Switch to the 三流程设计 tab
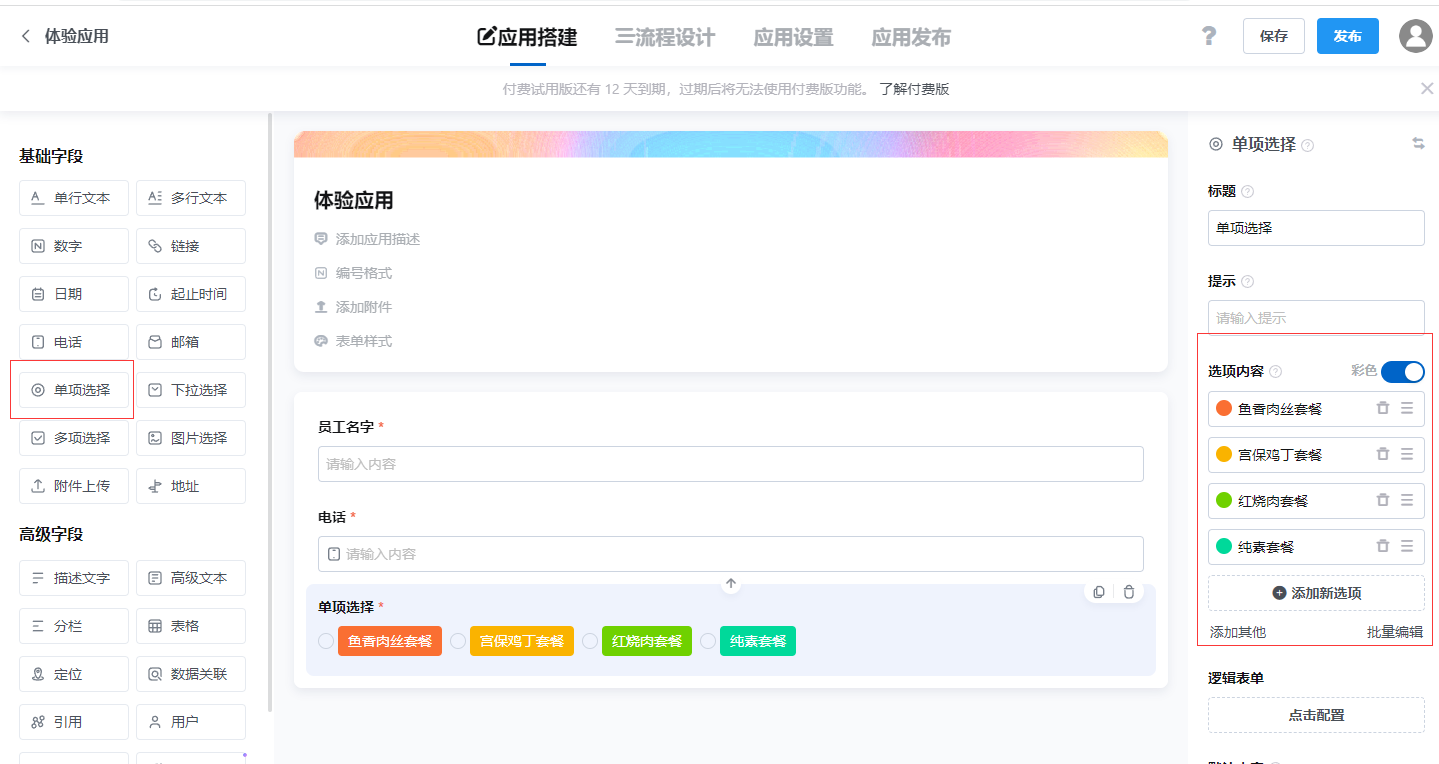Screen dimensions: 1439x764 pos(664,37)
